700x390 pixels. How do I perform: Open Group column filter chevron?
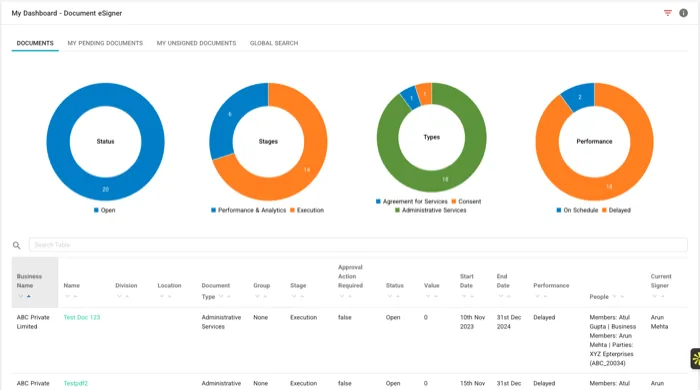click(x=257, y=296)
